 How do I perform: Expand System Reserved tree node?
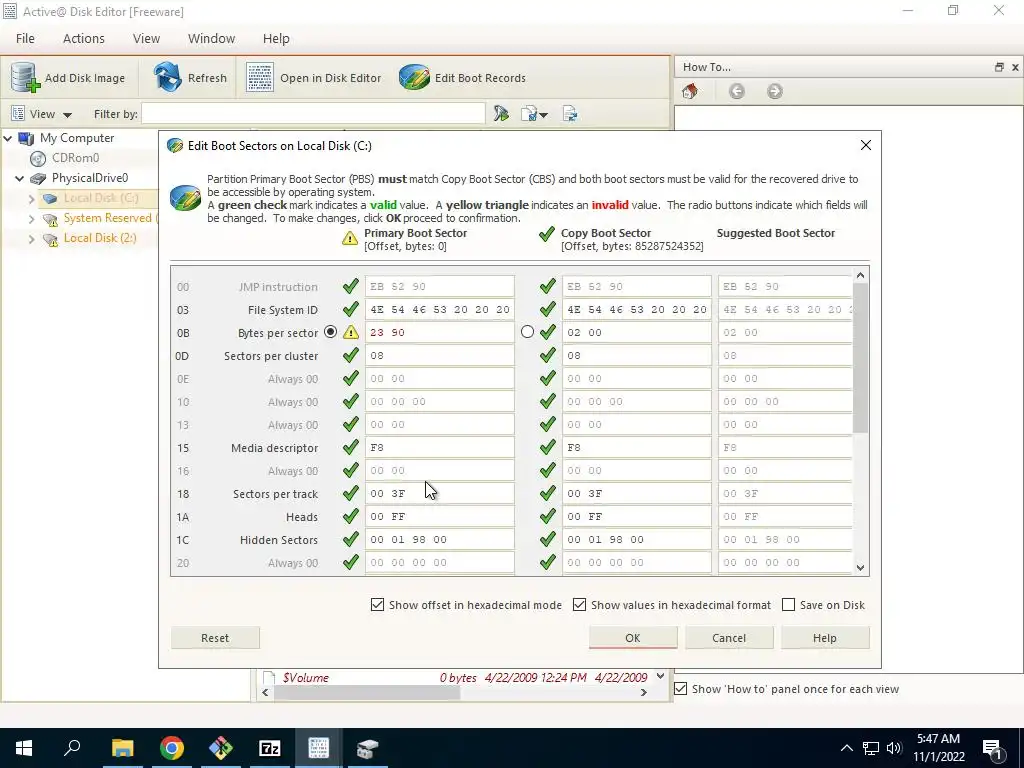[31, 219]
